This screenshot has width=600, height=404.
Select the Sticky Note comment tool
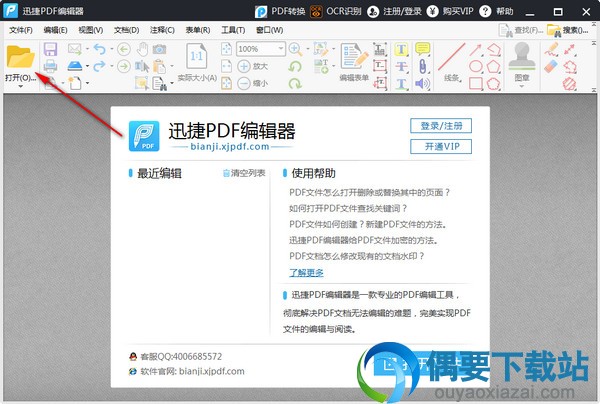point(422,49)
